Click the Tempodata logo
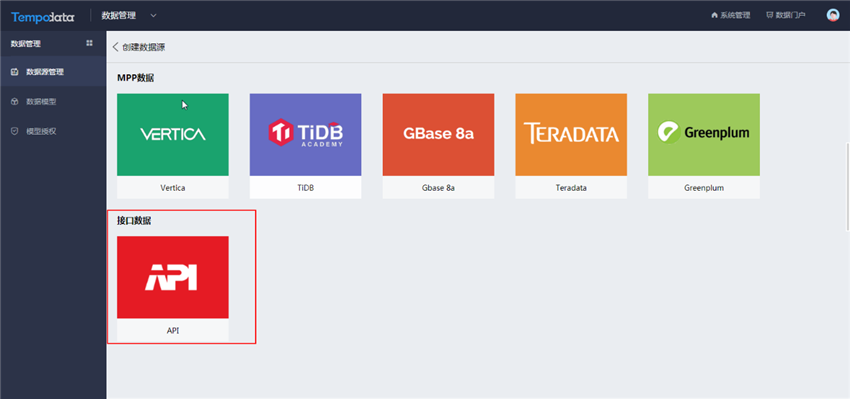850x399 pixels. coord(43,16)
